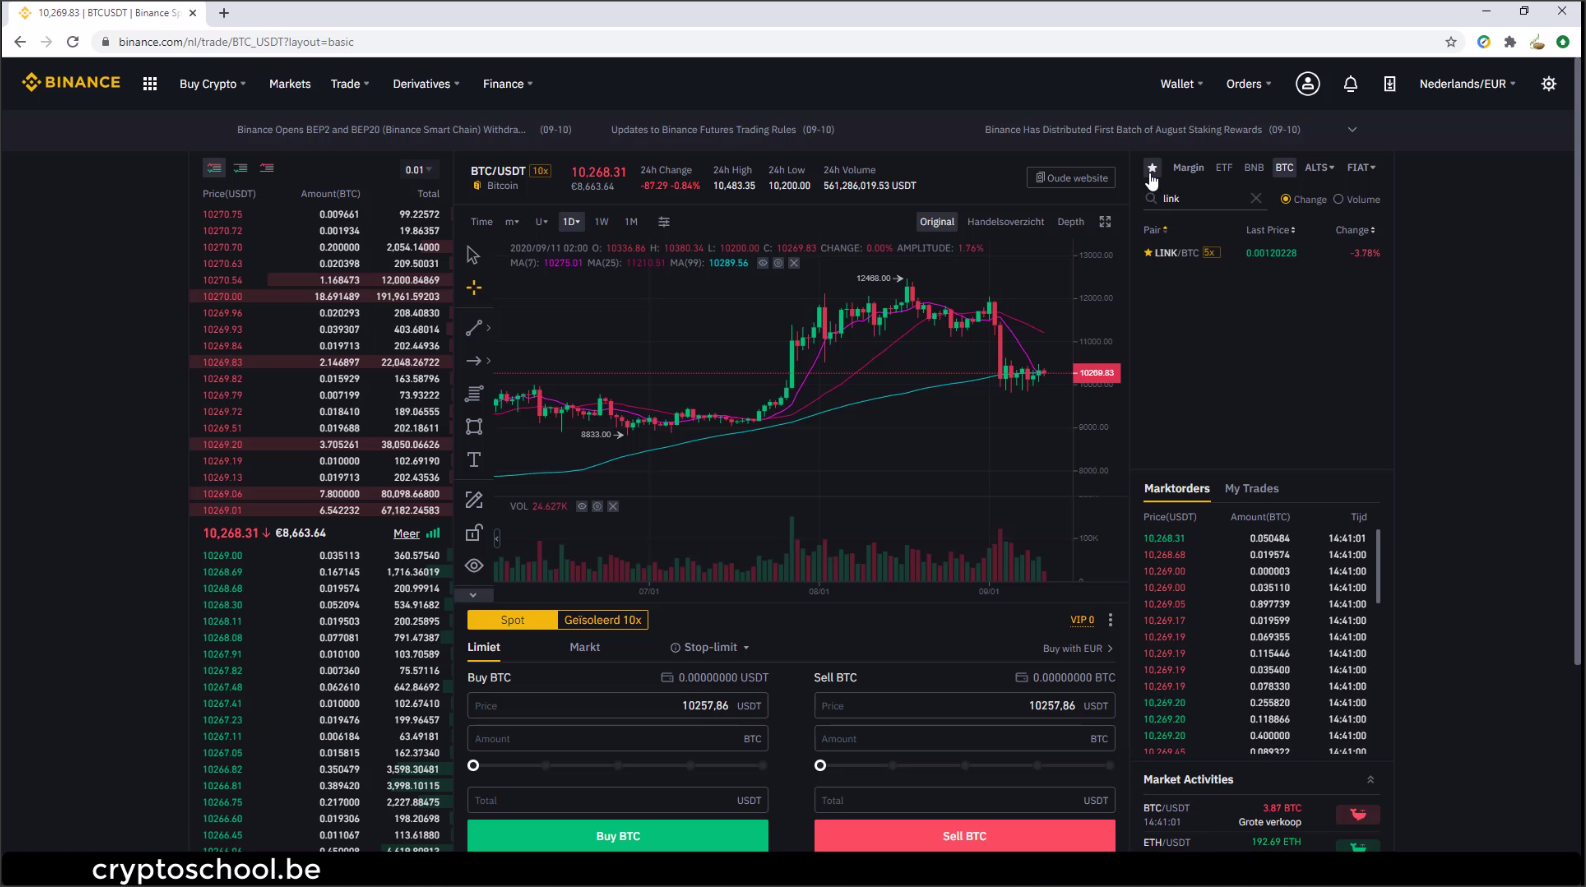Select the cursor pointer chart tool
1586x887 pixels.
pos(474,255)
